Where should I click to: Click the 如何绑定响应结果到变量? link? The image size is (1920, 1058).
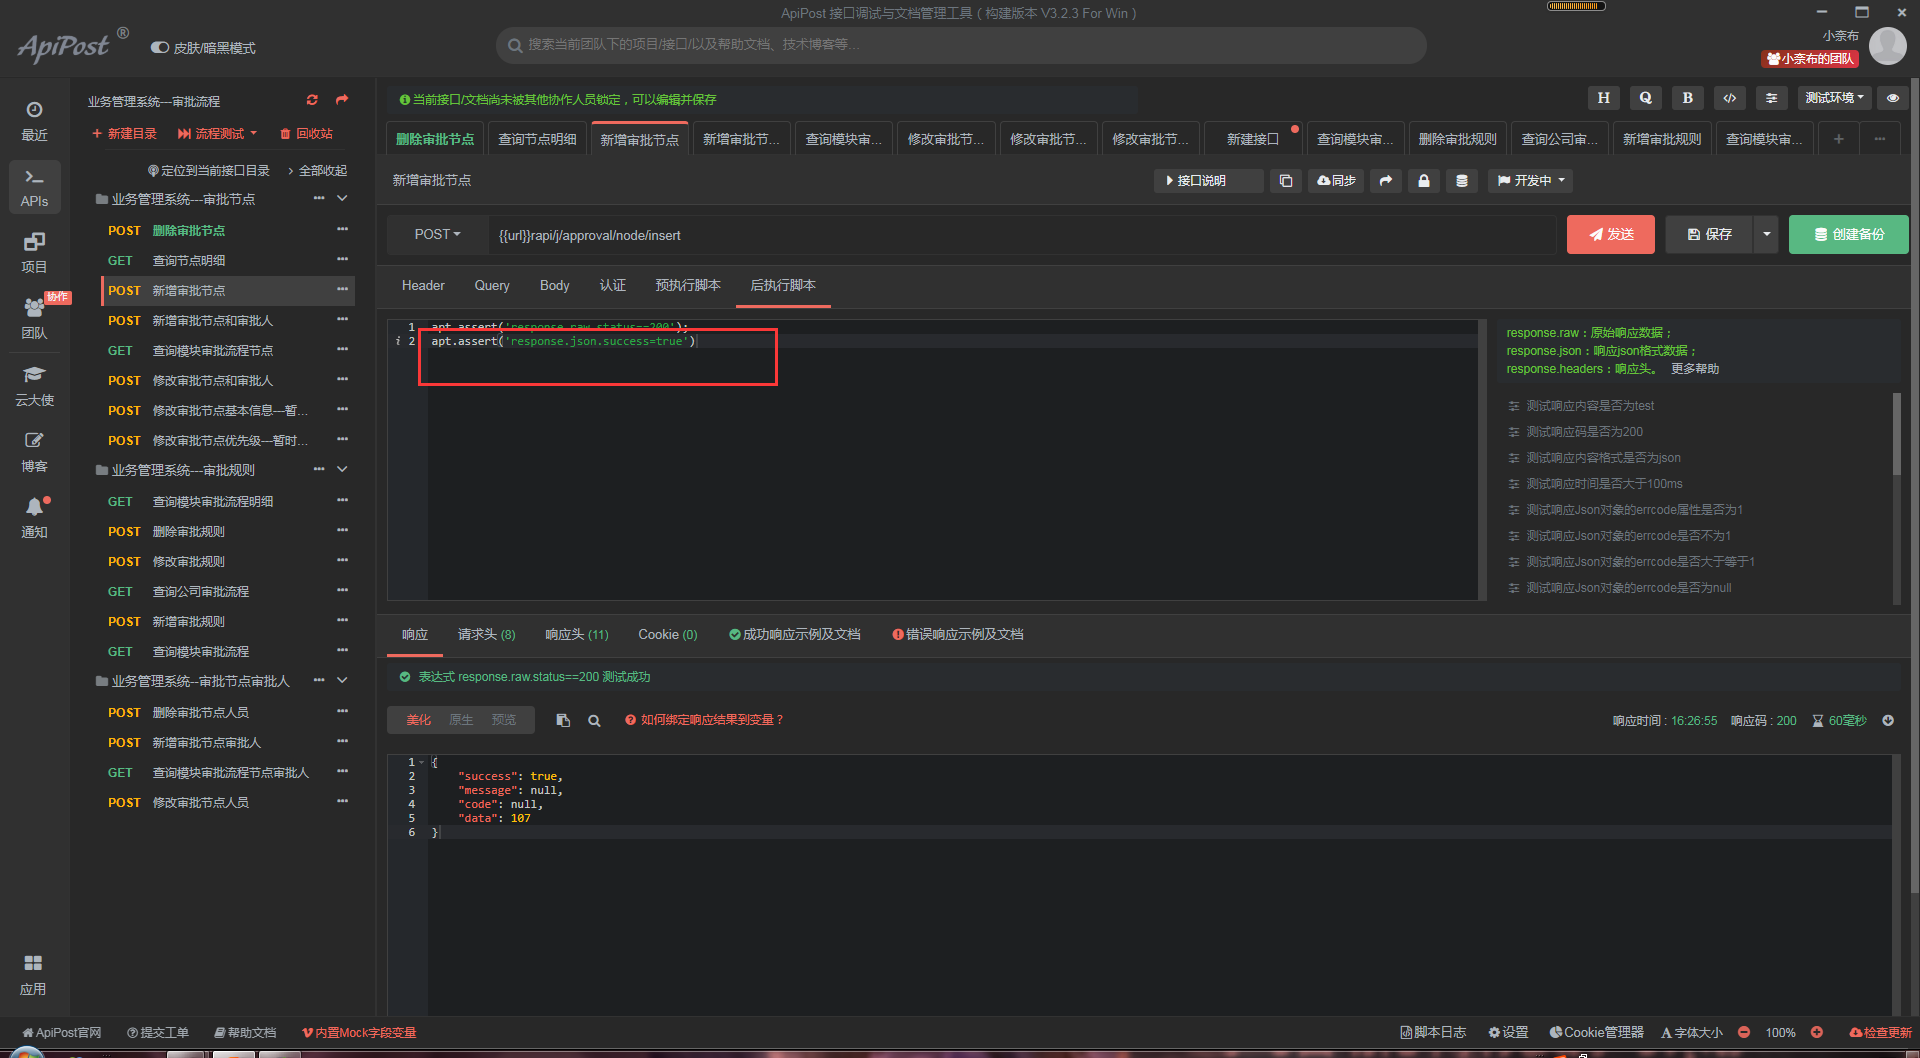[705, 720]
